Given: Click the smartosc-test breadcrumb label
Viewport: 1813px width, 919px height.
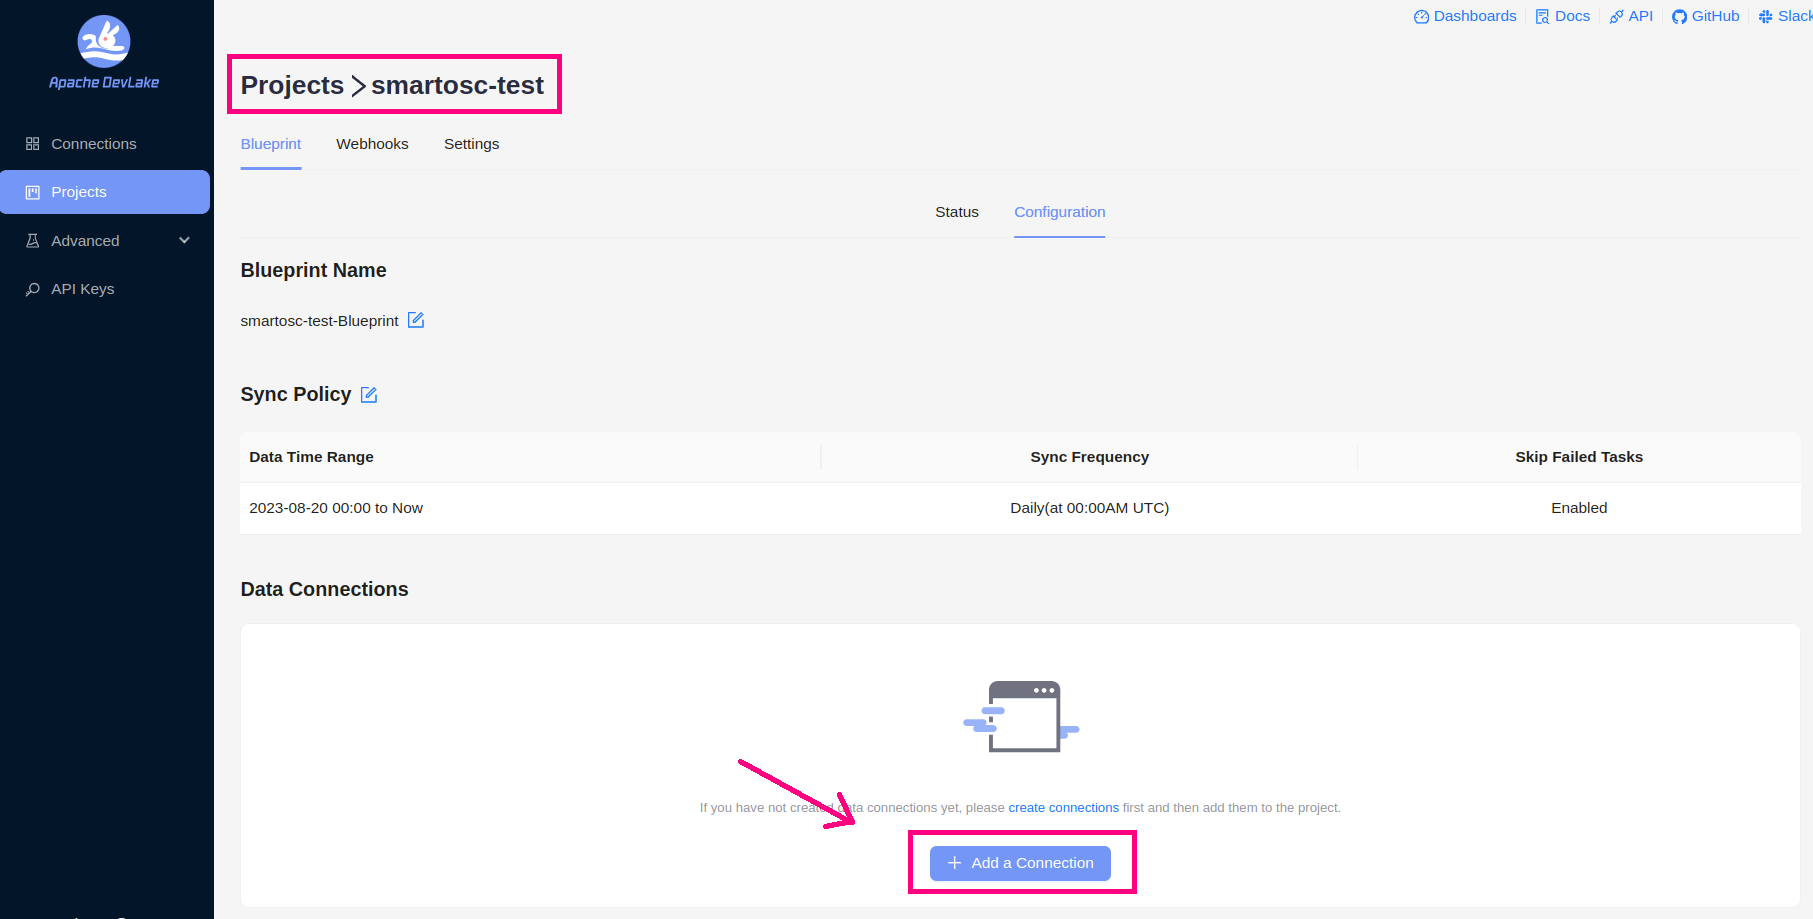Looking at the screenshot, I should coord(458,85).
